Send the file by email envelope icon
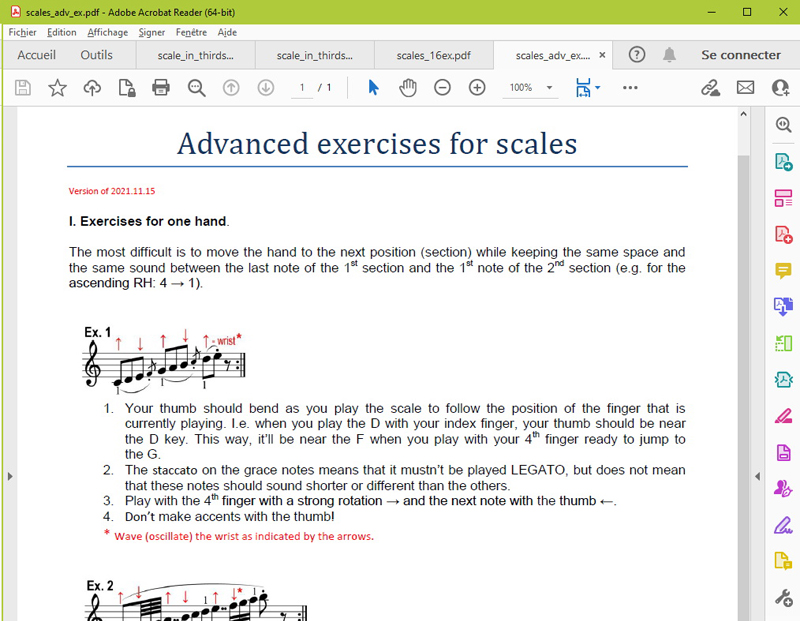 [745, 88]
